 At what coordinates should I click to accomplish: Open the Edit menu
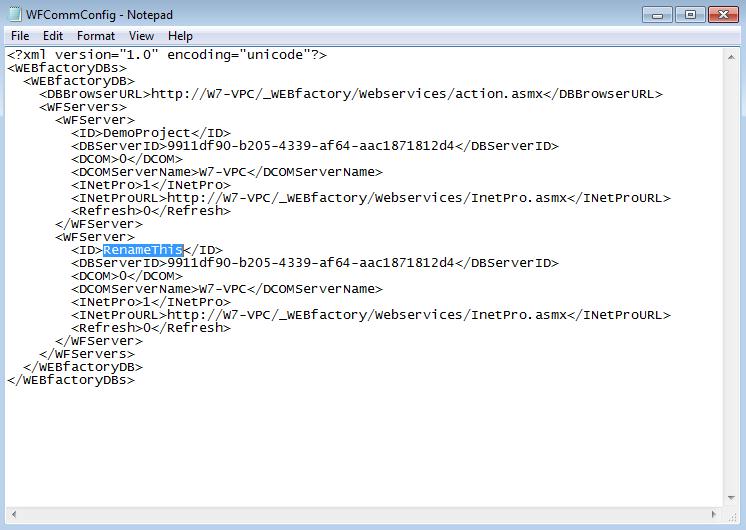tap(53, 36)
